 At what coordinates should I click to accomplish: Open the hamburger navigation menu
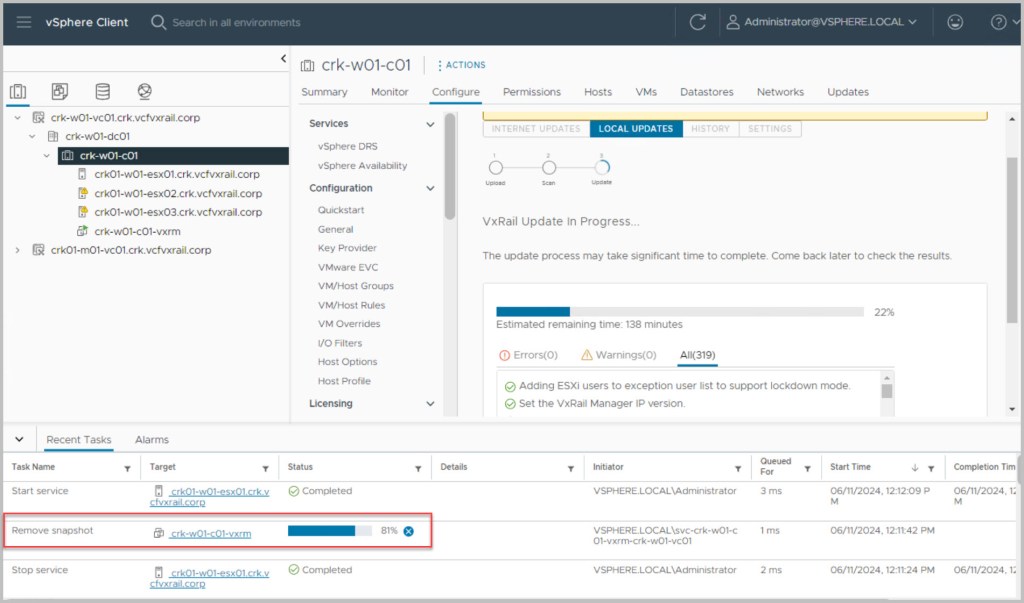(x=24, y=22)
